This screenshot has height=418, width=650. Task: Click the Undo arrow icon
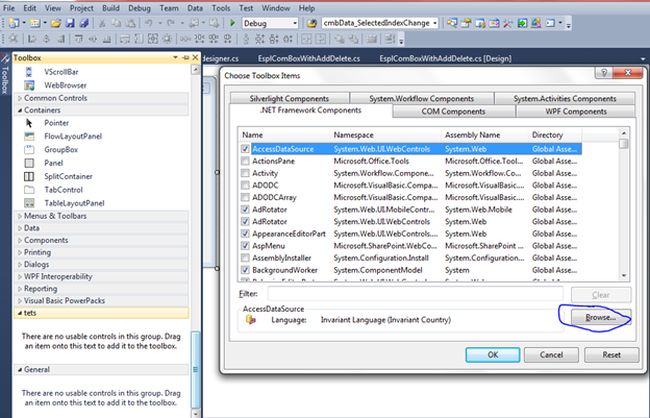(148, 23)
